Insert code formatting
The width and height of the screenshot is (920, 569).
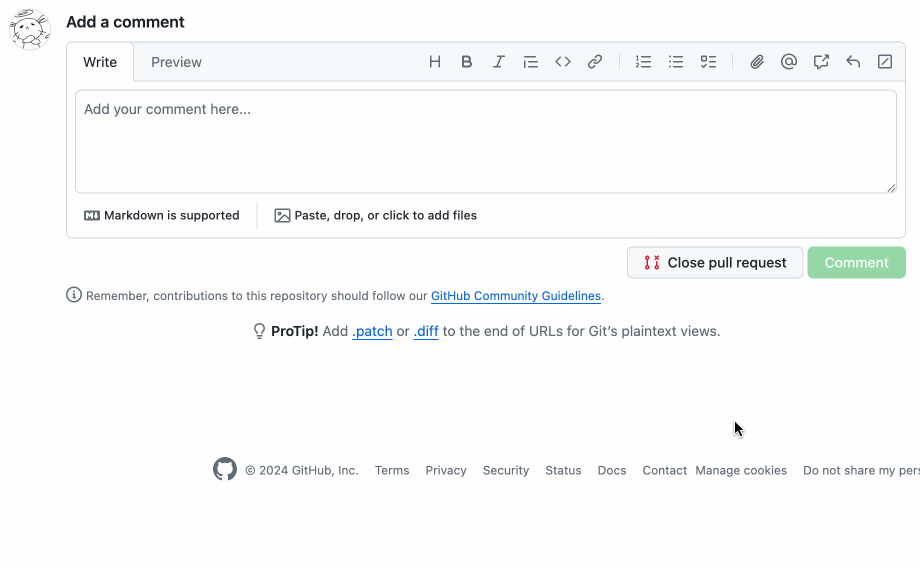tap(563, 62)
